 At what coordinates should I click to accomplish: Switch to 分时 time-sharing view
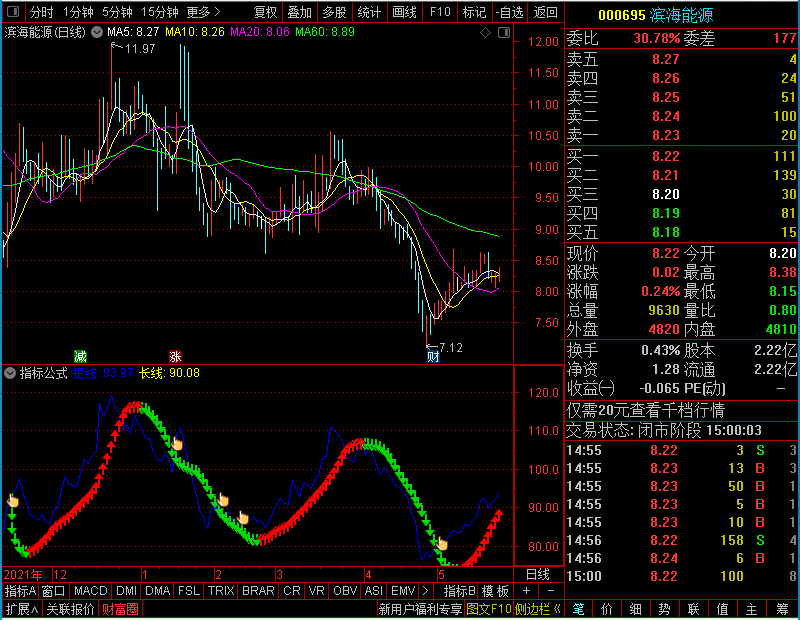(40, 12)
